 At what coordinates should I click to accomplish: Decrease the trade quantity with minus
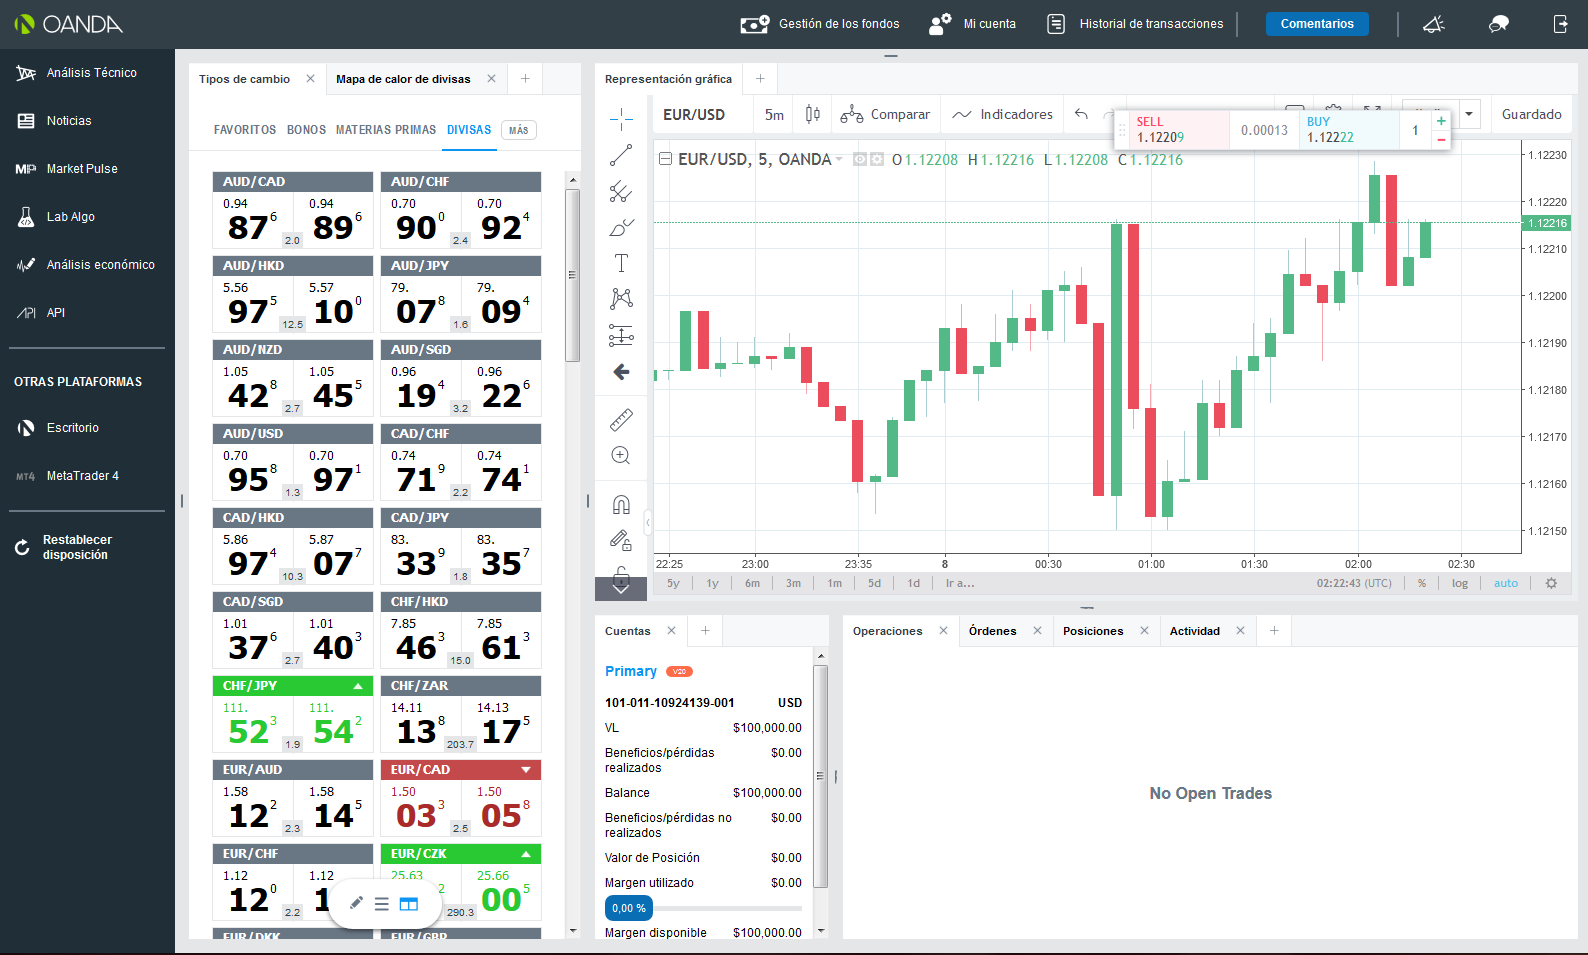pos(1441,139)
